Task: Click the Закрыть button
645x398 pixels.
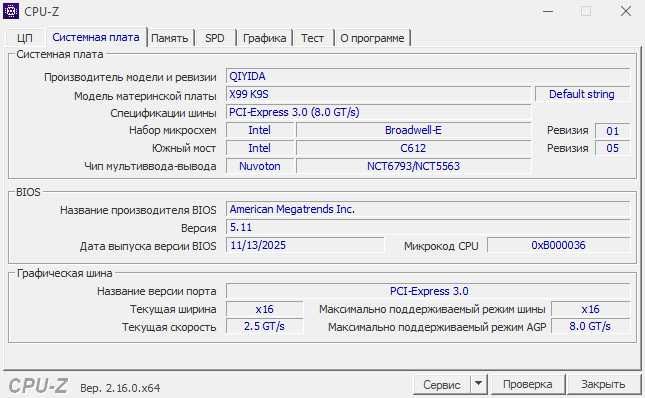Action: 603,384
